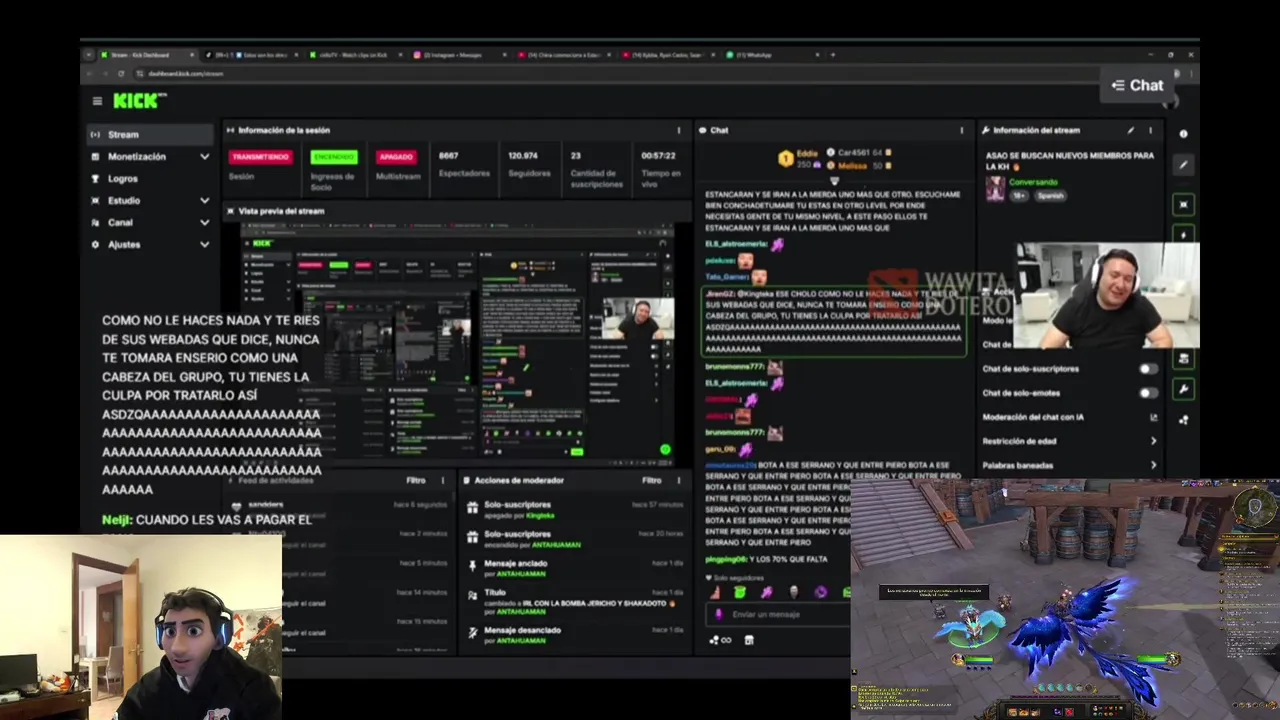Click Moderación del chat con IA row

click(x=1070, y=417)
